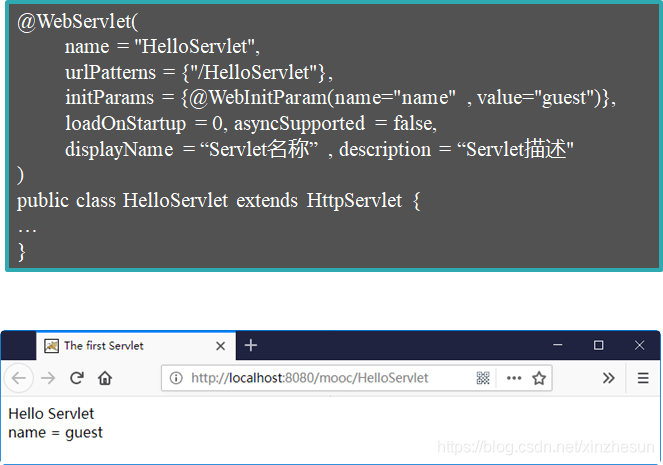Open a new tab with plus button
The width and height of the screenshot is (663, 465).
click(x=251, y=345)
